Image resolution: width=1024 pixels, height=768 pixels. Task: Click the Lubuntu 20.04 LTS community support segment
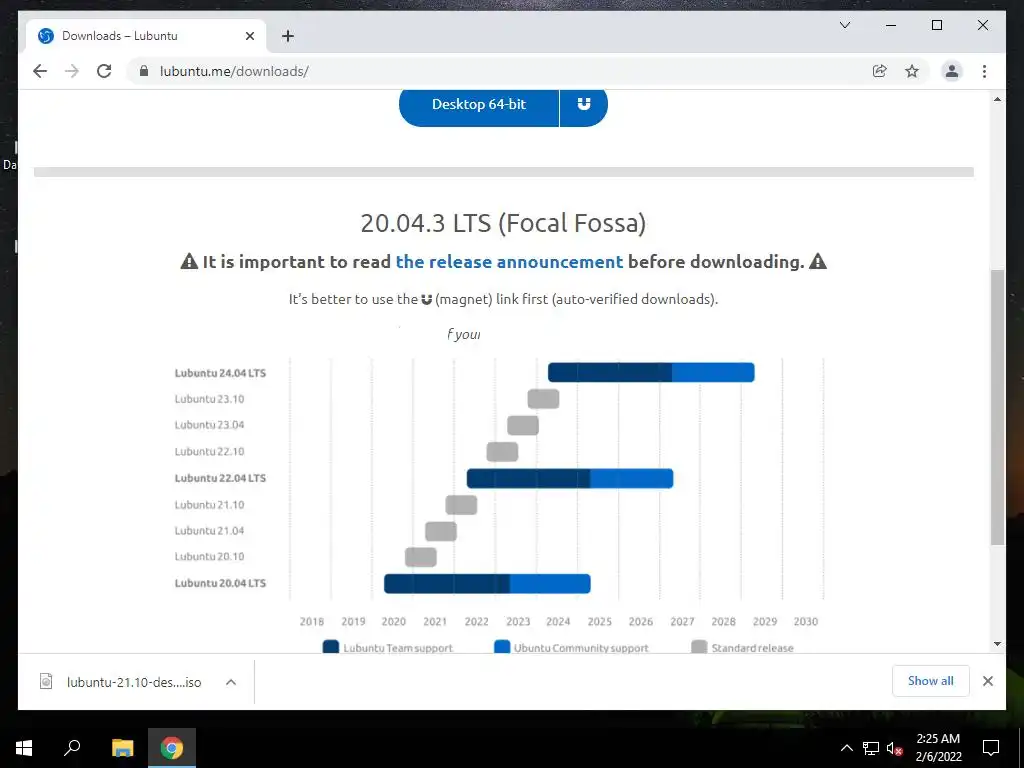[550, 583]
